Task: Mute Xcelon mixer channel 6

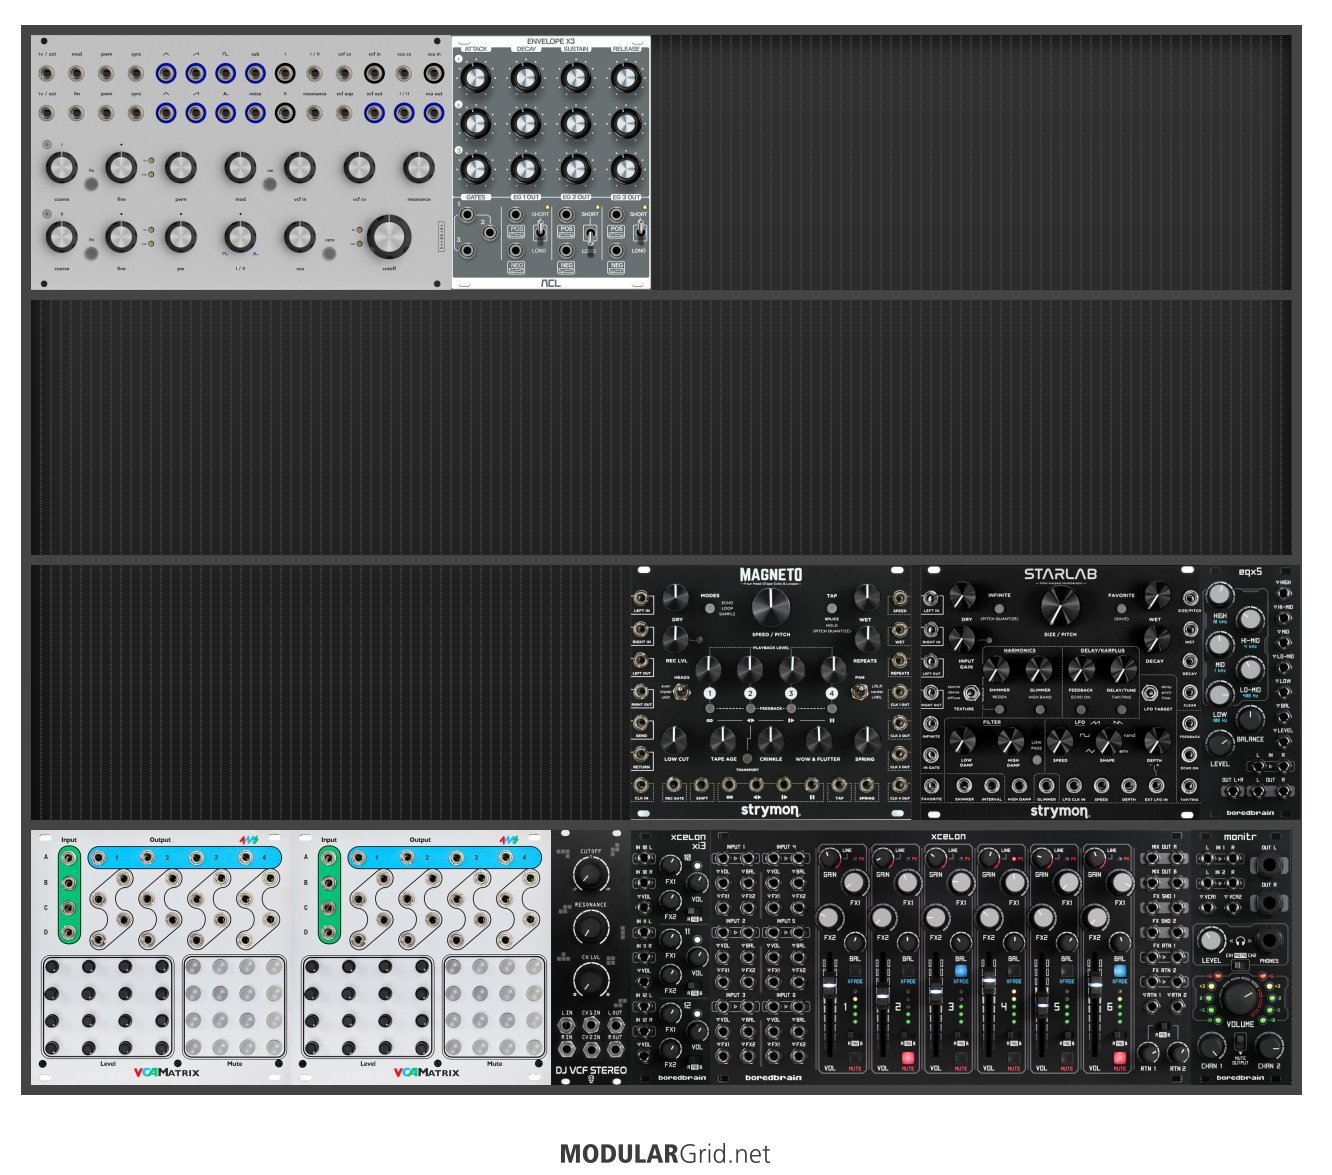Action: [x=1120, y=1058]
